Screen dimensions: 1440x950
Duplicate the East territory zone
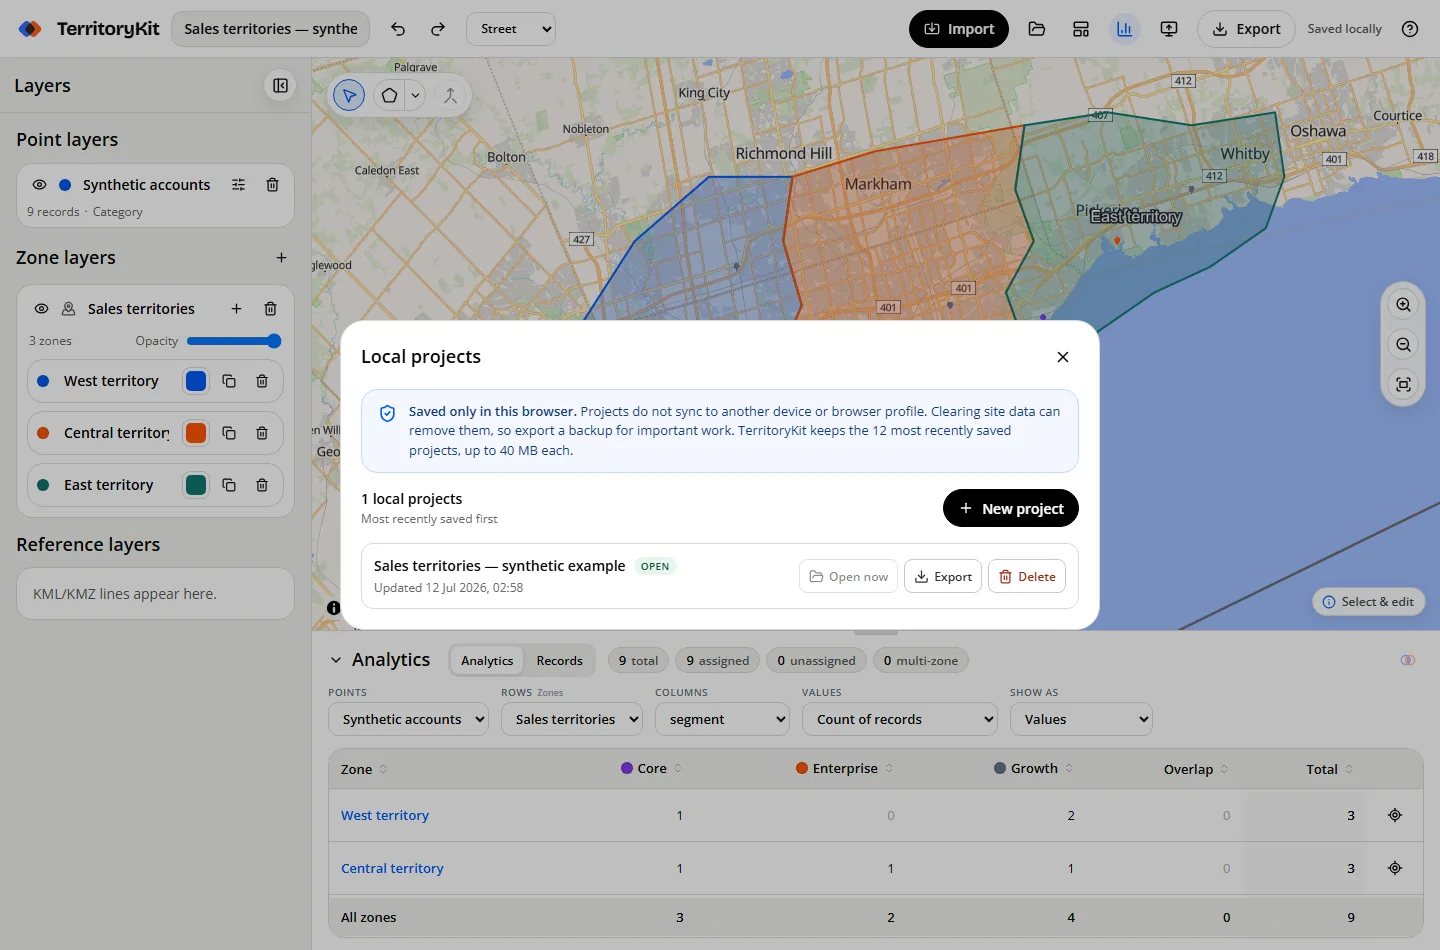click(229, 485)
